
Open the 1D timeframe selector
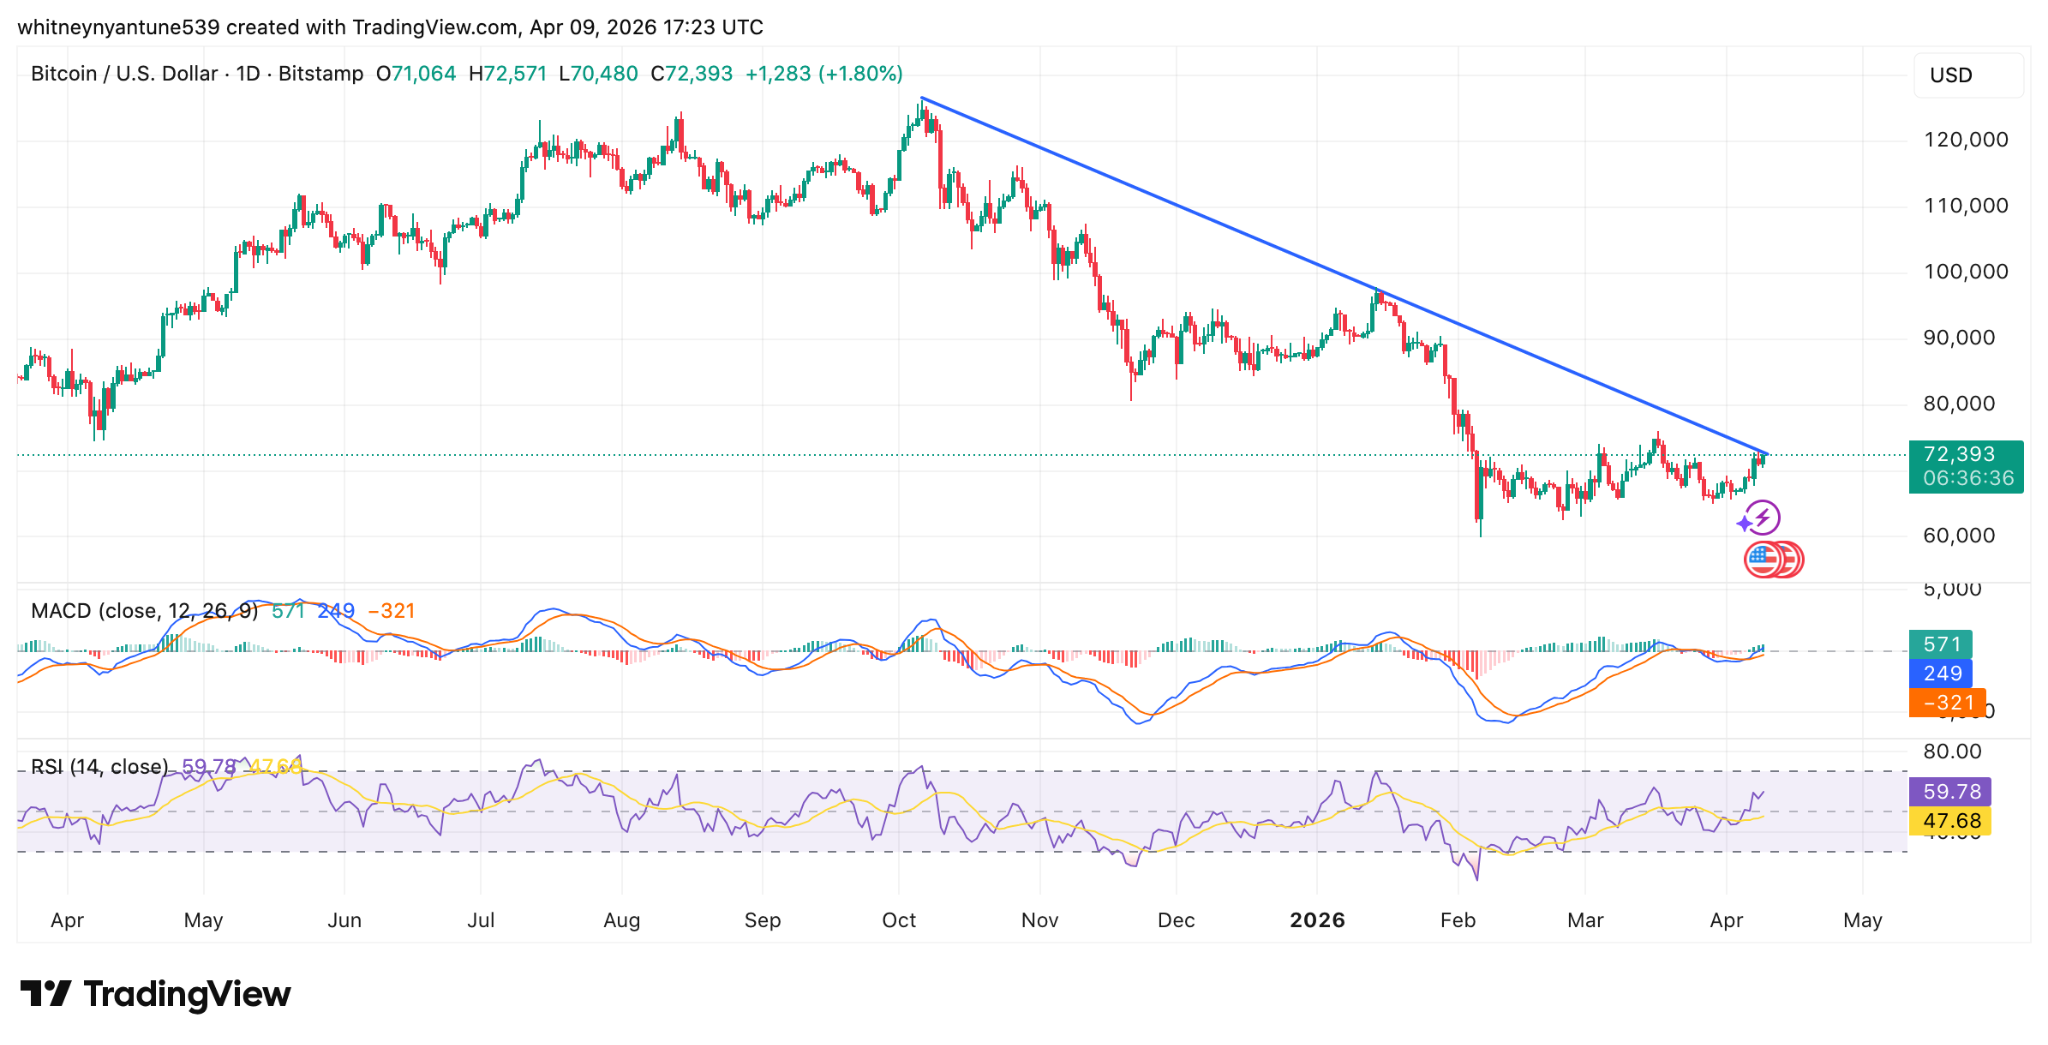pos(247,73)
